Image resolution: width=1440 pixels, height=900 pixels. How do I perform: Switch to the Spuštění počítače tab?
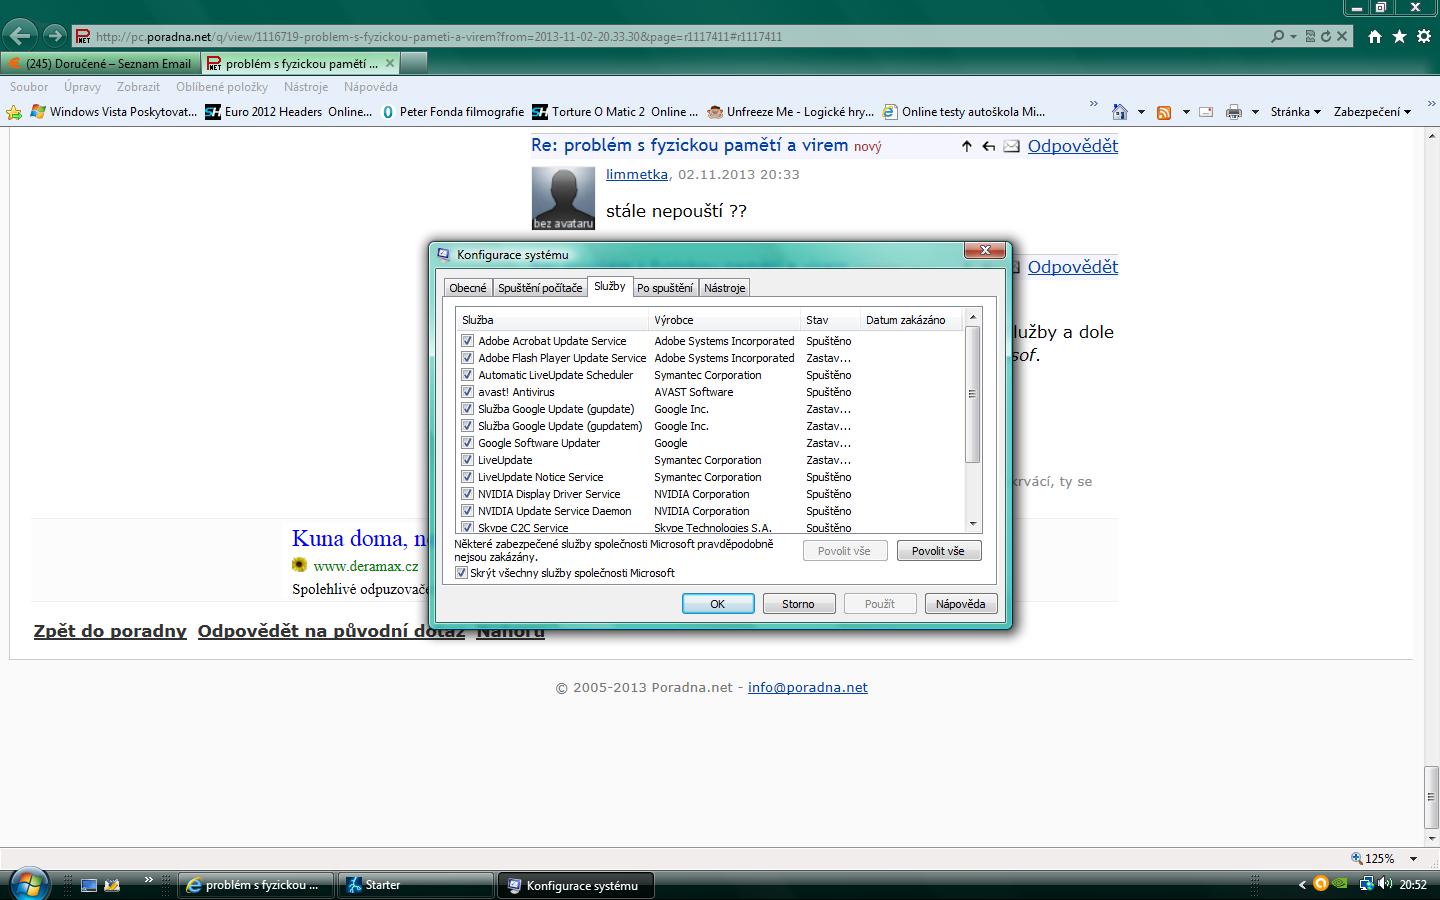tap(540, 288)
